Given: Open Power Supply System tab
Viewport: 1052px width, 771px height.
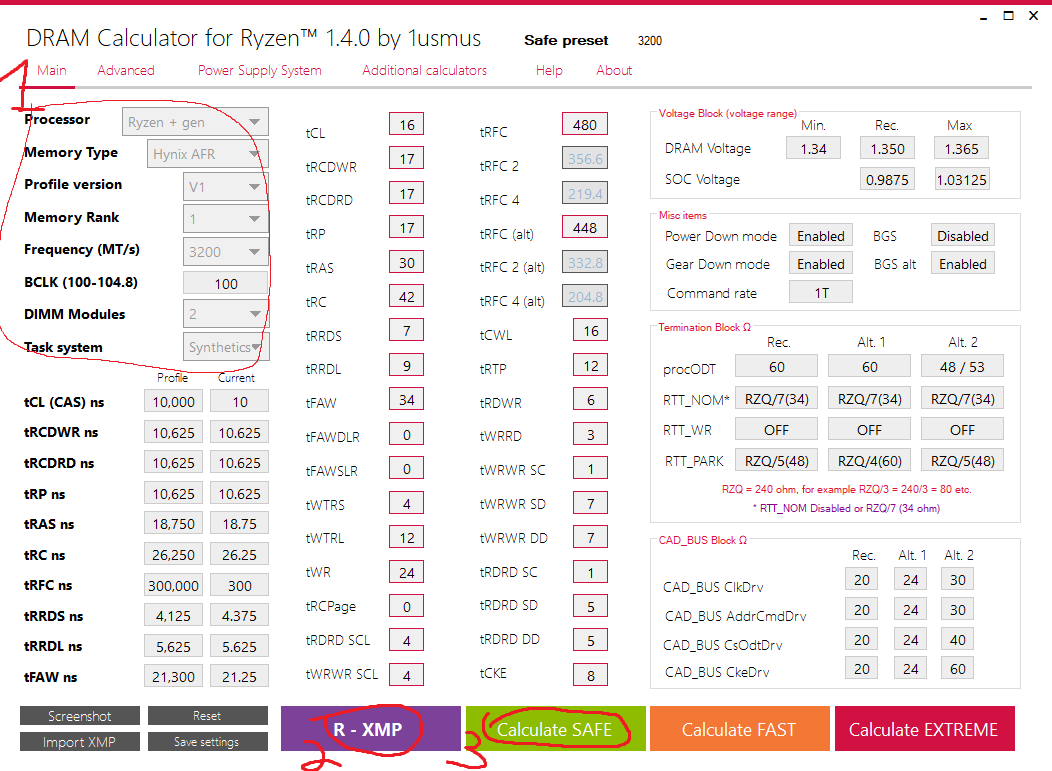Looking at the screenshot, I should point(260,70).
